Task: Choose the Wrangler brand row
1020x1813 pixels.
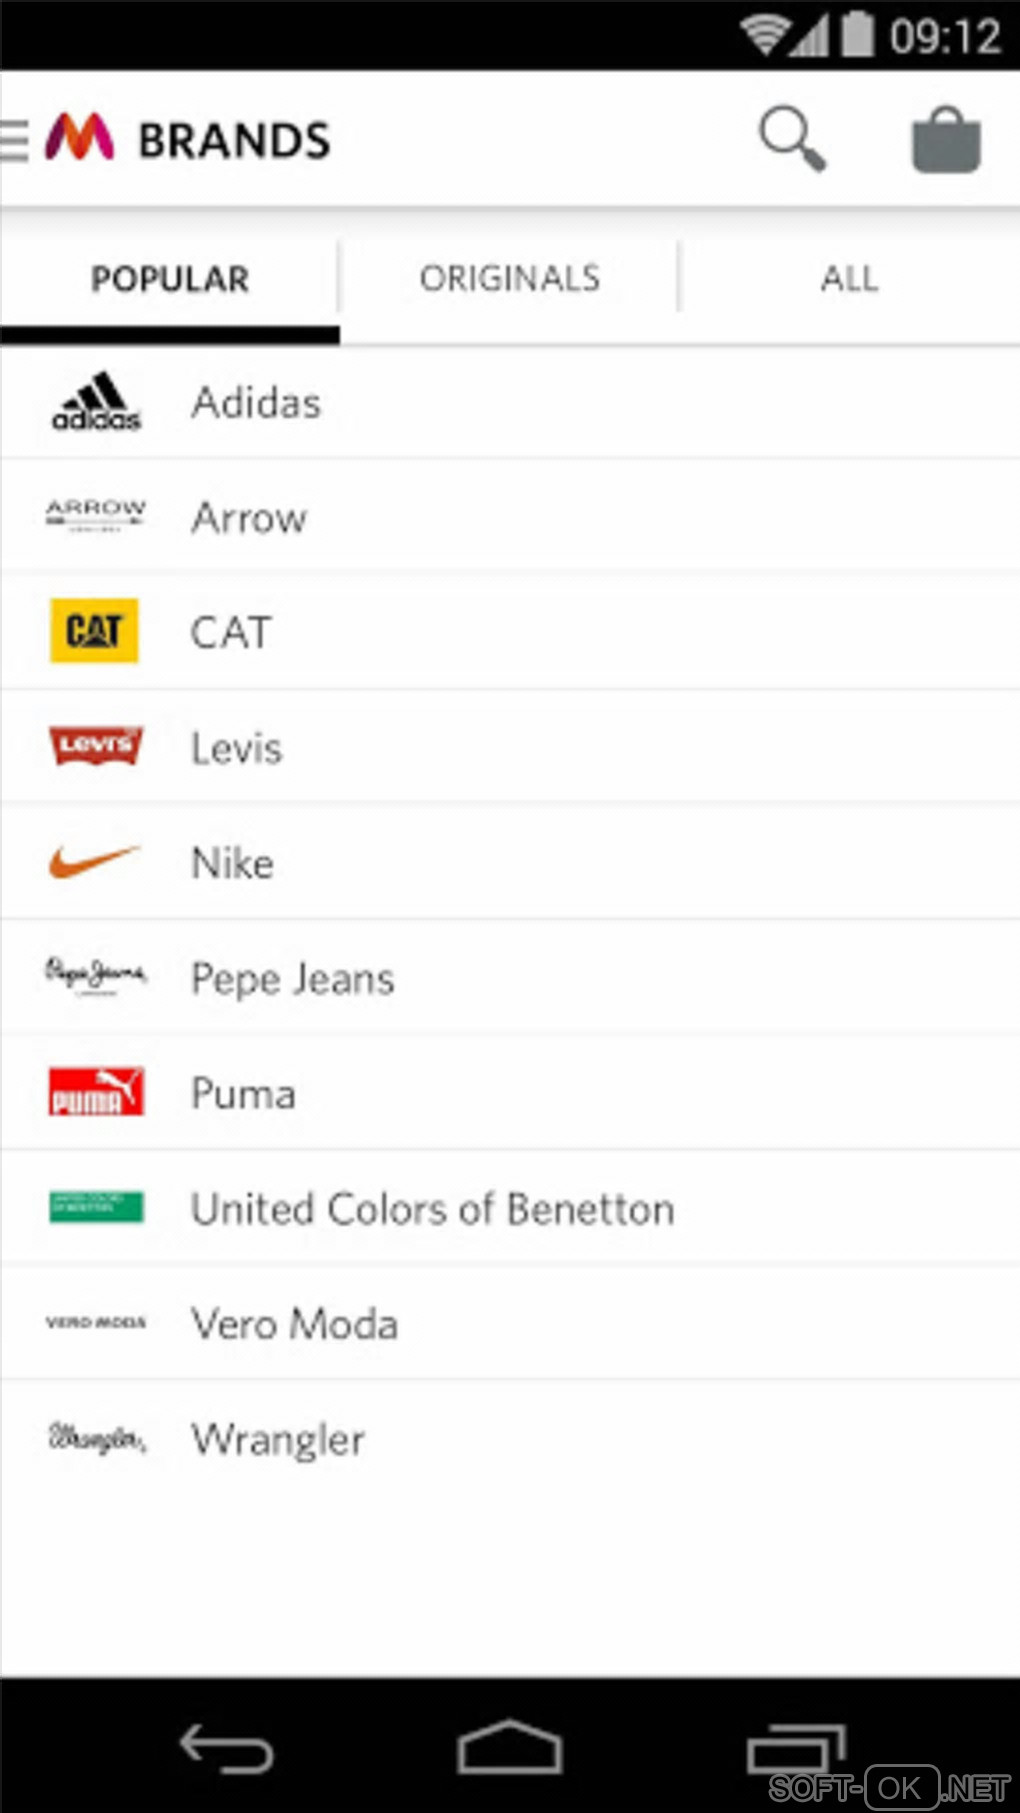Action: point(278,1439)
